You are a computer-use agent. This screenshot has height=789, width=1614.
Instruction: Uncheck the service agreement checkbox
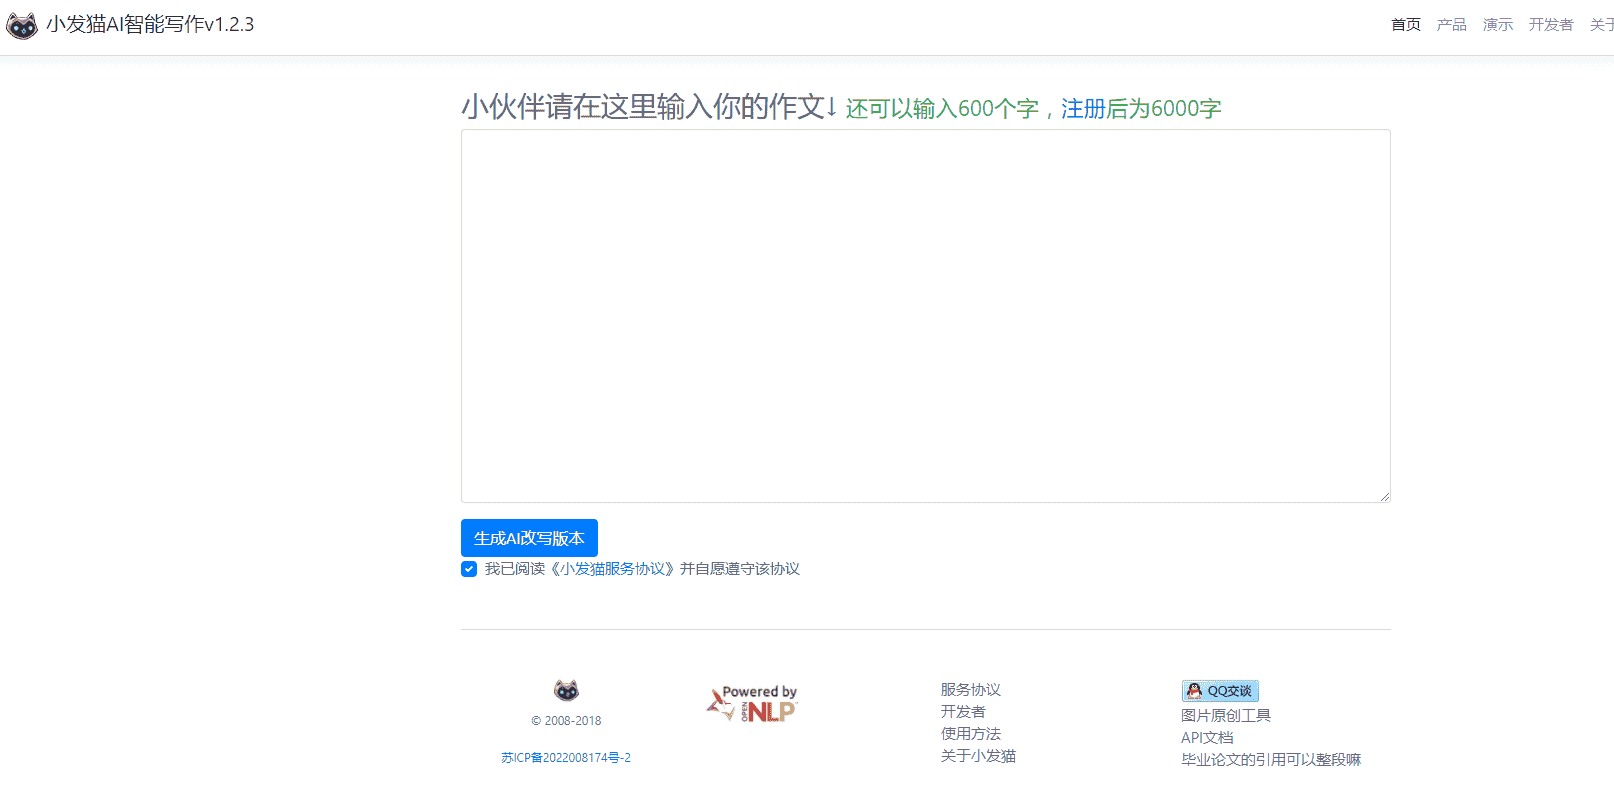click(x=469, y=569)
